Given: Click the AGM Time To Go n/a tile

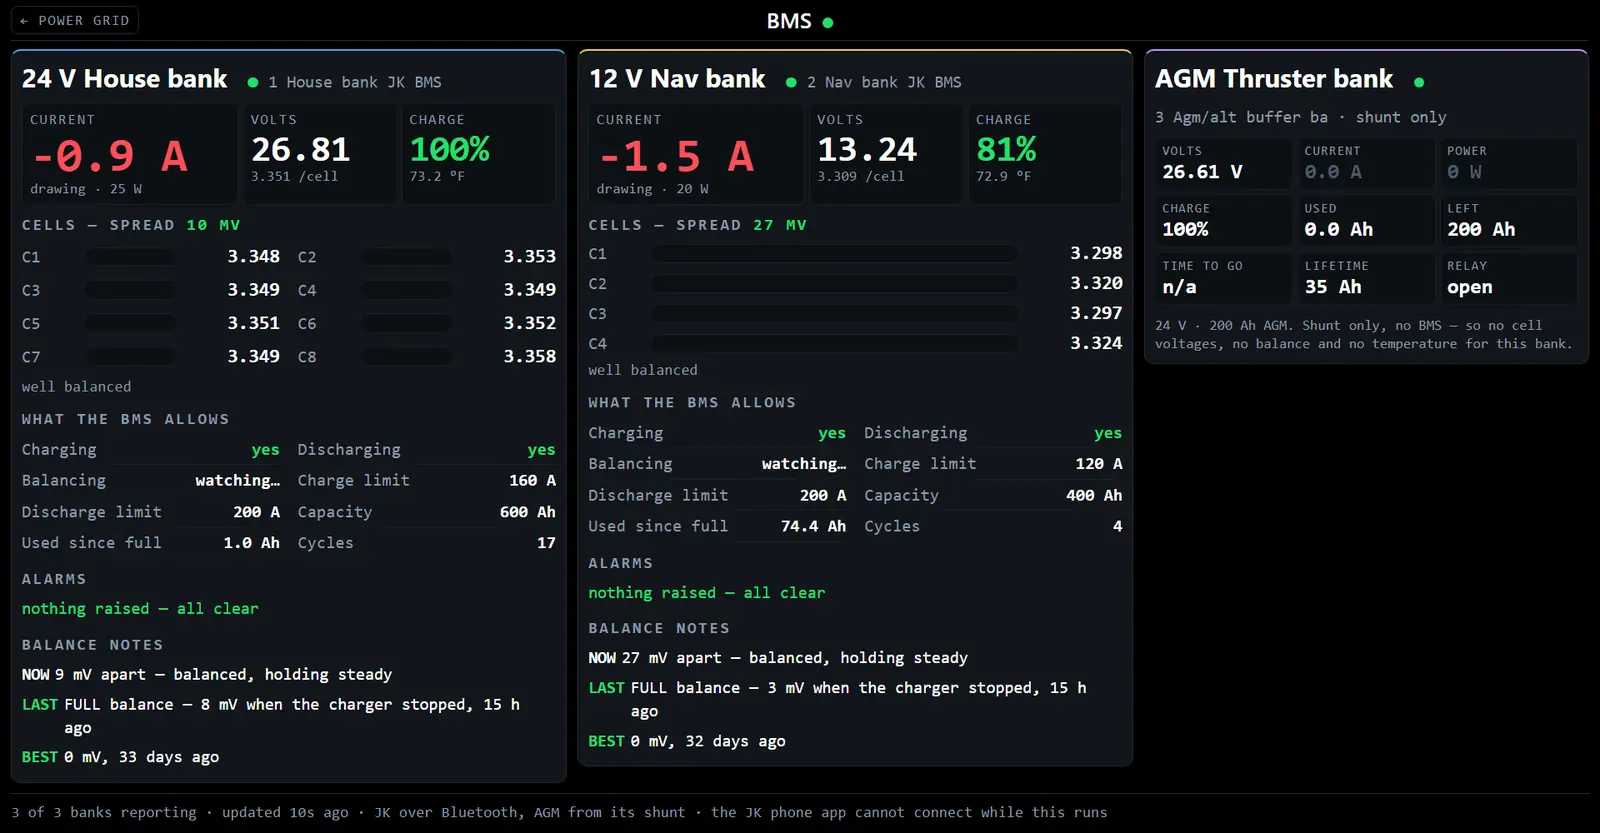Looking at the screenshot, I should tap(1223, 278).
